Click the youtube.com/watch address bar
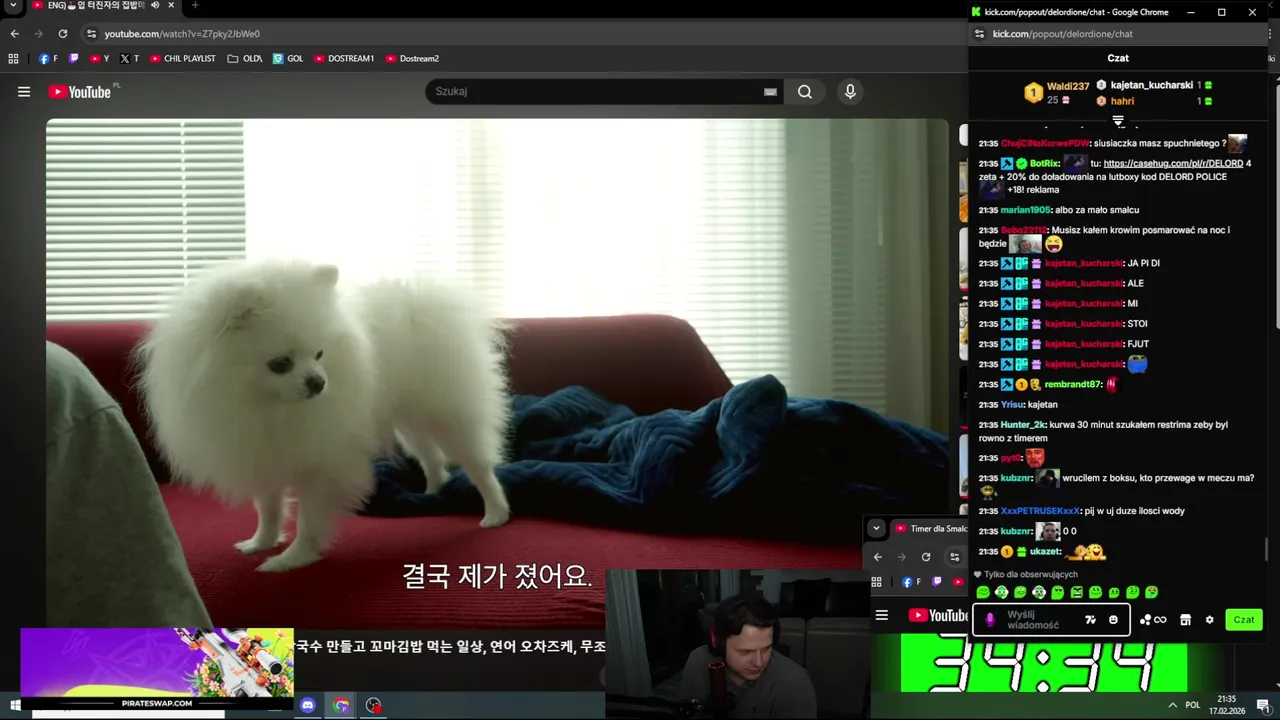This screenshot has height=720, width=1280. click(520, 34)
